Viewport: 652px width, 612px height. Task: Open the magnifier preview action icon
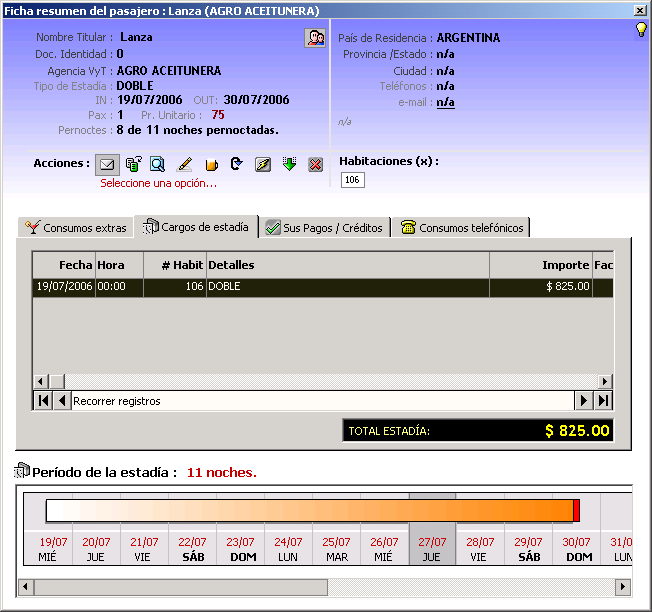click(158, 164)
